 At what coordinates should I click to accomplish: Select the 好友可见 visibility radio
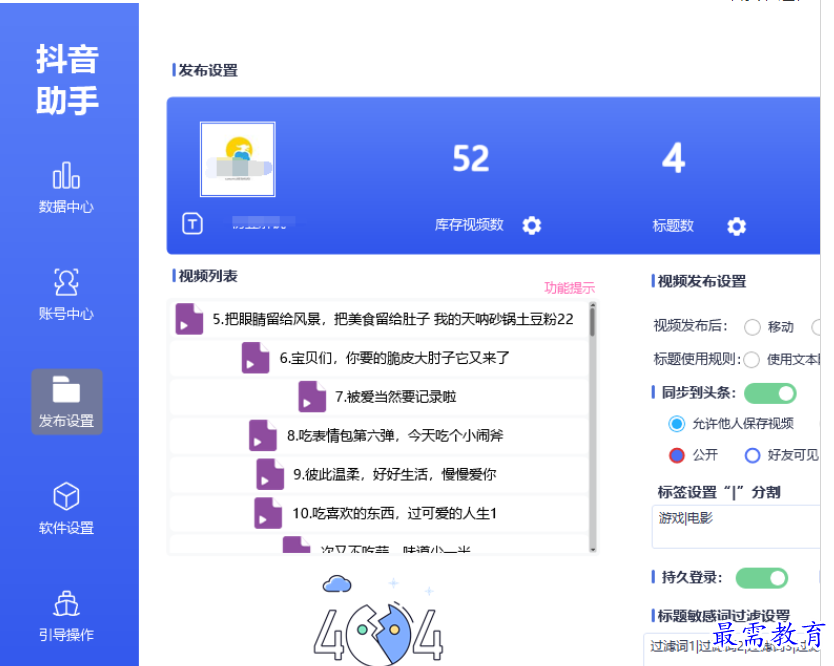[752, 455]
